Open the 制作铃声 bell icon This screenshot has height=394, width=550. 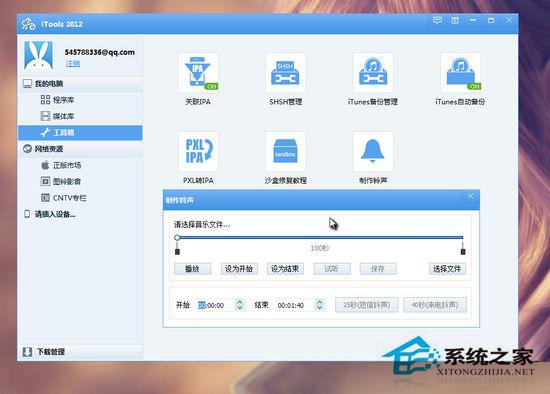[x=373, y=151]
